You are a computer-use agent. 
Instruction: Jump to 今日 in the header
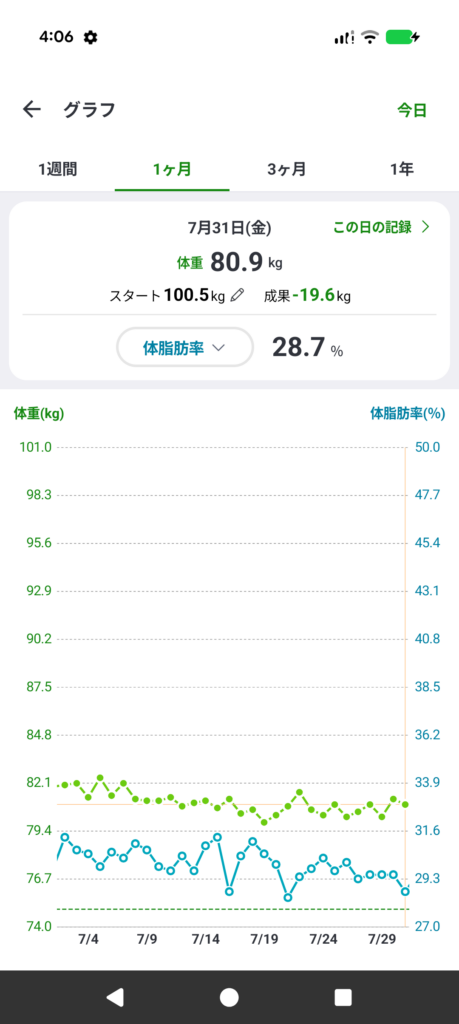coord(412,110)
